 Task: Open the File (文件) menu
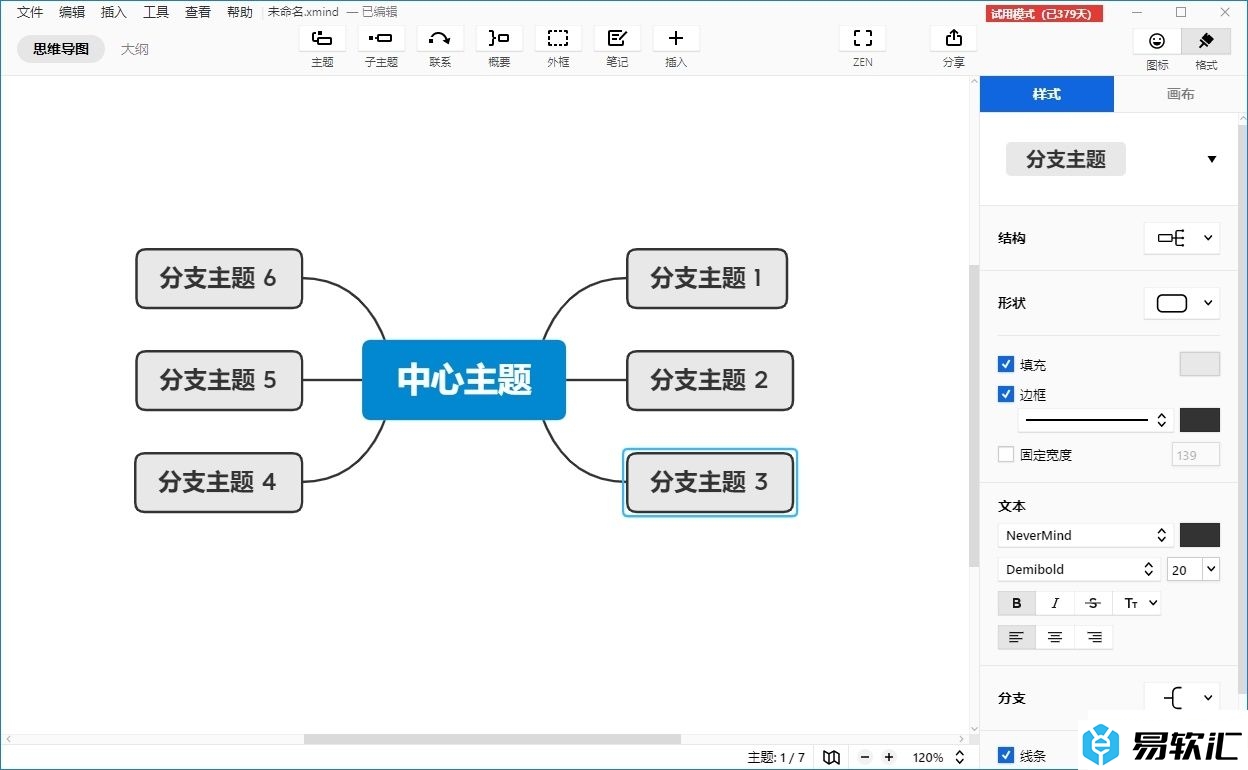[x=30, y=12]
